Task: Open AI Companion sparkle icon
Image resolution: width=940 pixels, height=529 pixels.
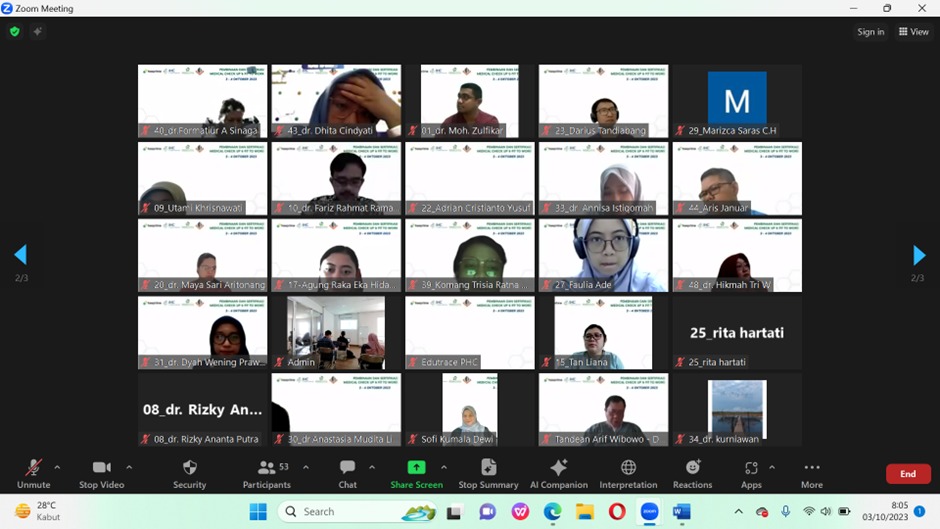Action: point(558,467)
